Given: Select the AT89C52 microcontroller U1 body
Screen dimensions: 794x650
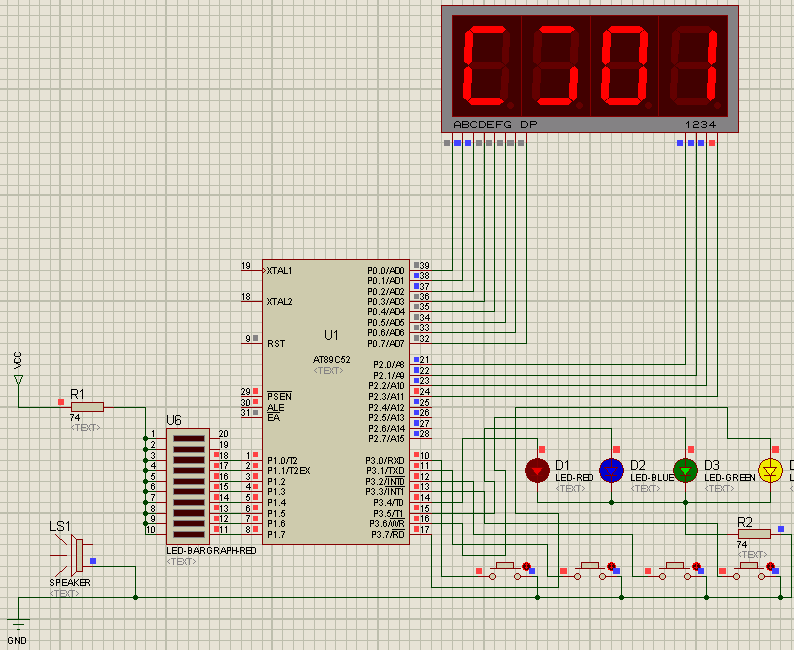Looking at the screenshot, I should point(336,402).
